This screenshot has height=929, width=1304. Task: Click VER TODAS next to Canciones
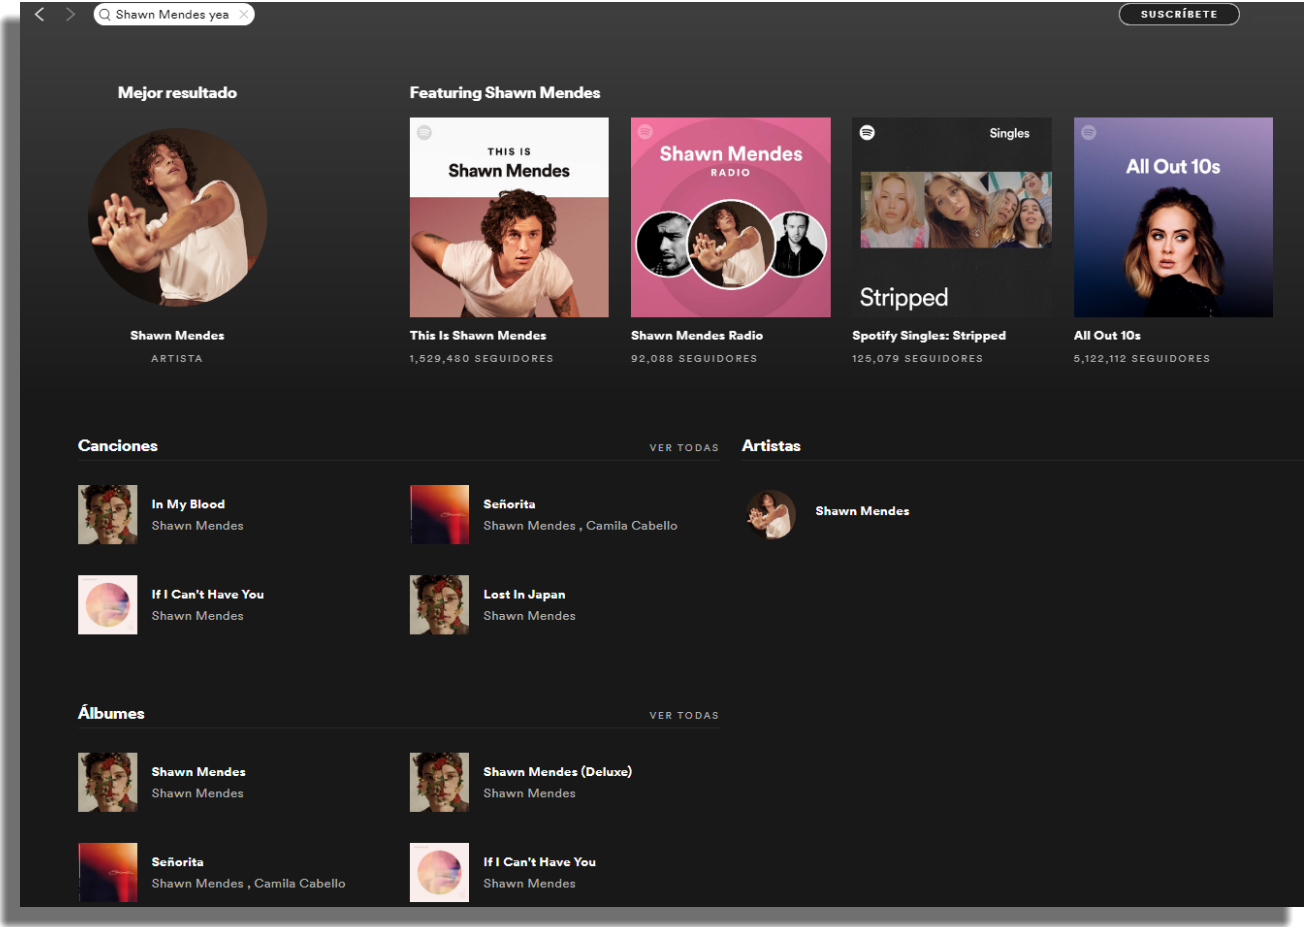[684, 448]
